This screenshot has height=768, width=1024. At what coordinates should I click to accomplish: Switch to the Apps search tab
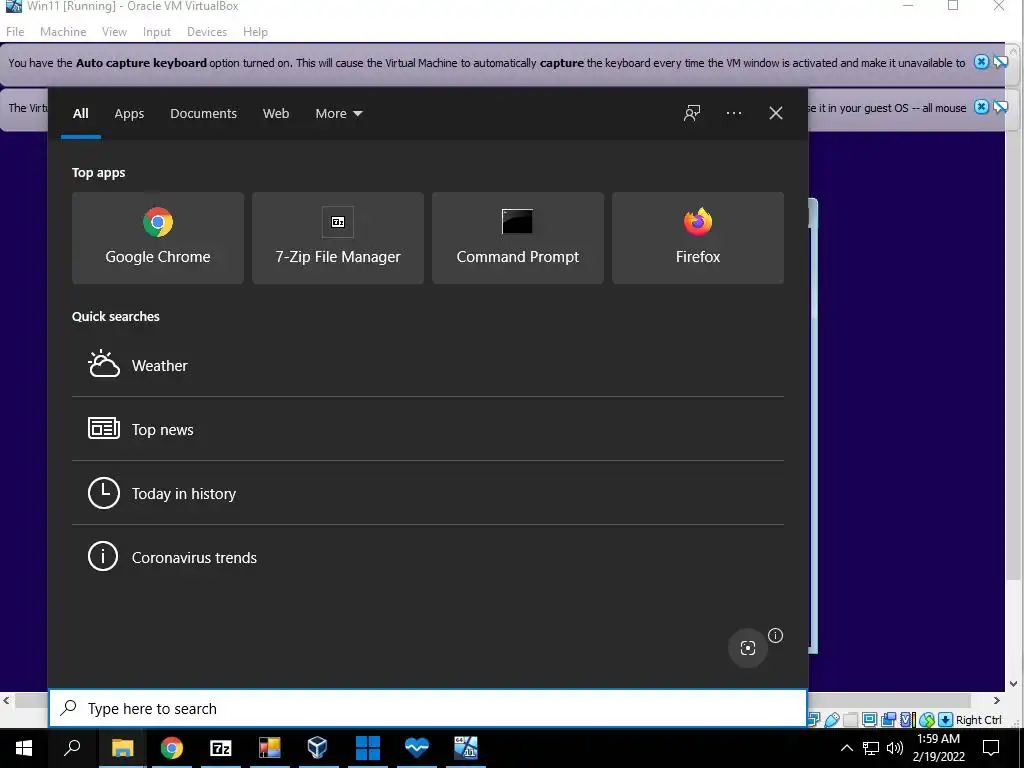(129, 113)
